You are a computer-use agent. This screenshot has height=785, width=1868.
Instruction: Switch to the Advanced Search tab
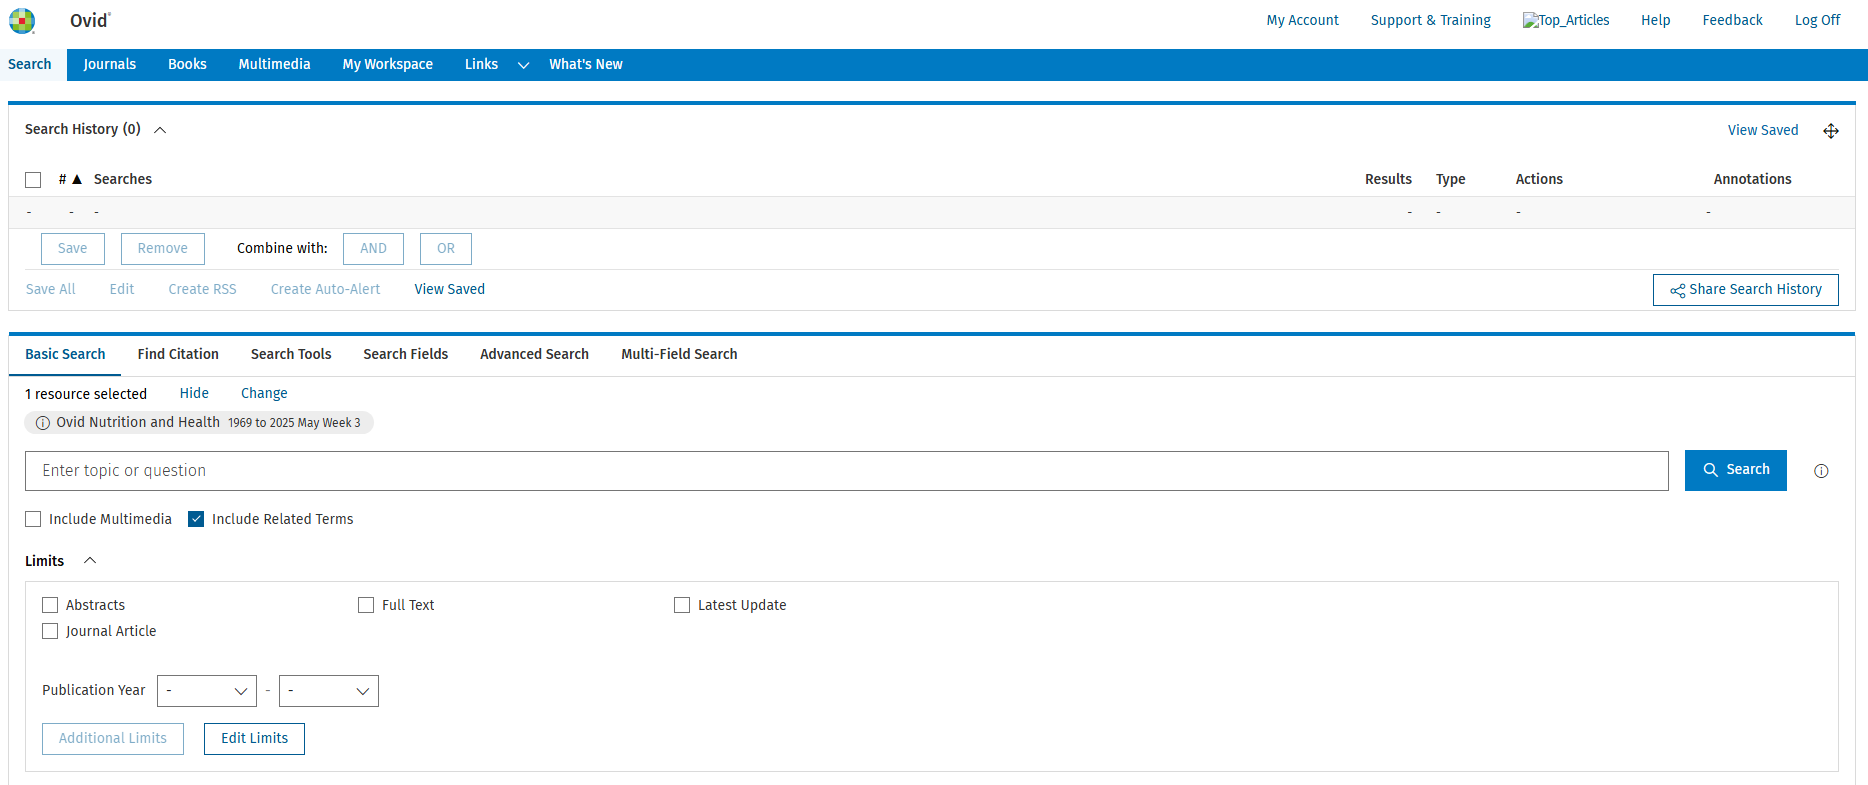pos(534,354)
